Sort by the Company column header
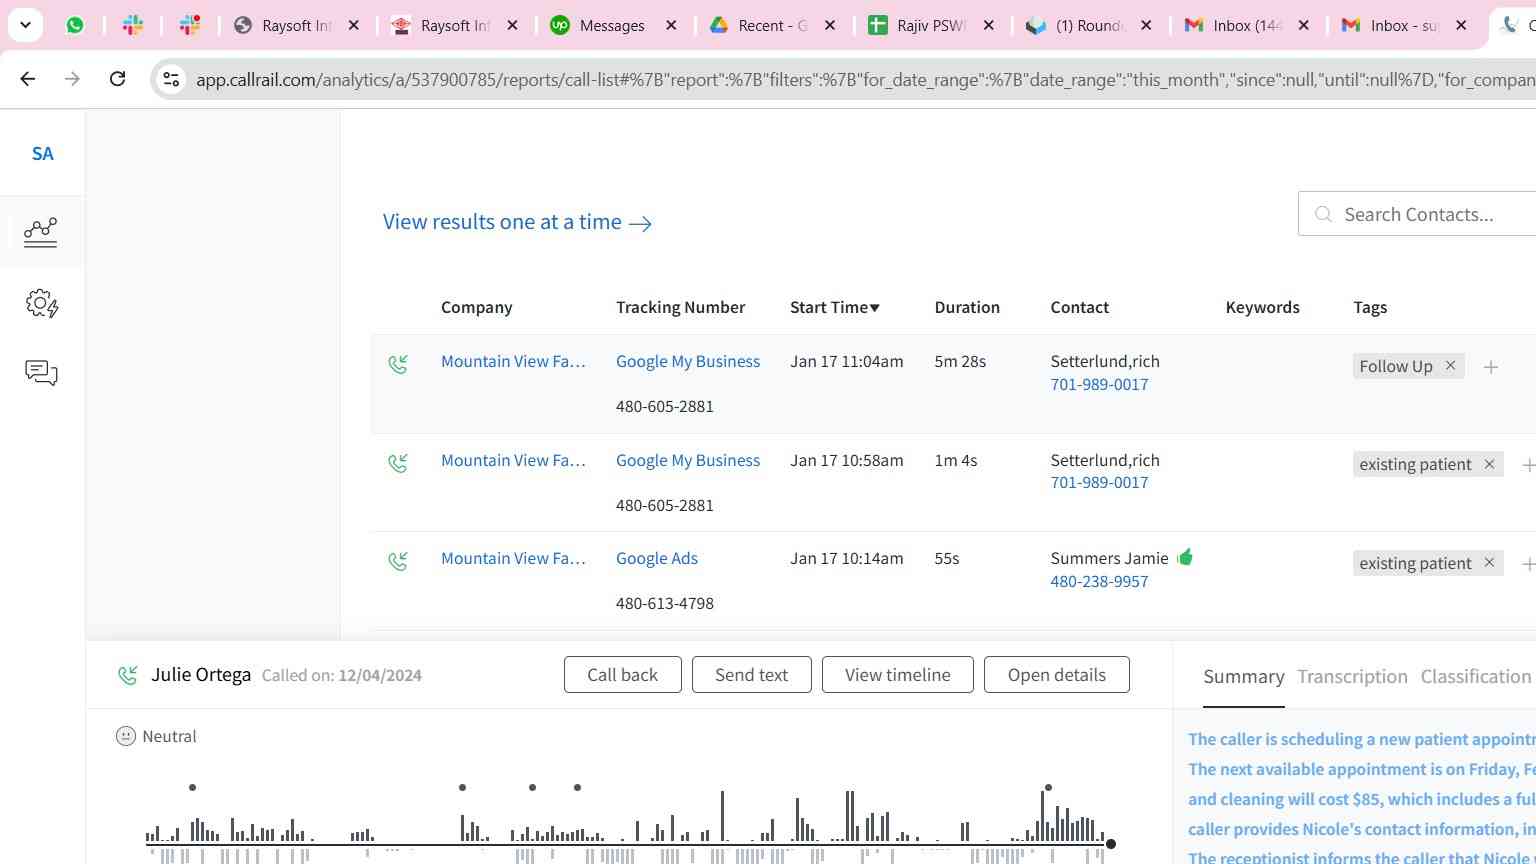The height and width of the screenshot is (864, 1536). pyautogui.click(x=476, y=307)
